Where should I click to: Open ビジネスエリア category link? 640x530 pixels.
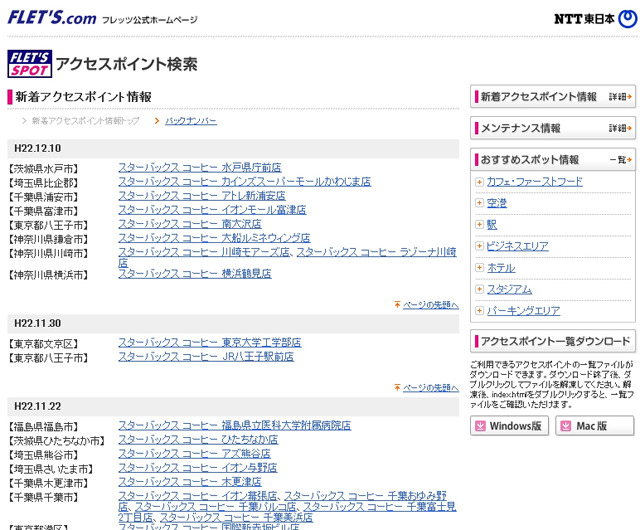[518, 246]
